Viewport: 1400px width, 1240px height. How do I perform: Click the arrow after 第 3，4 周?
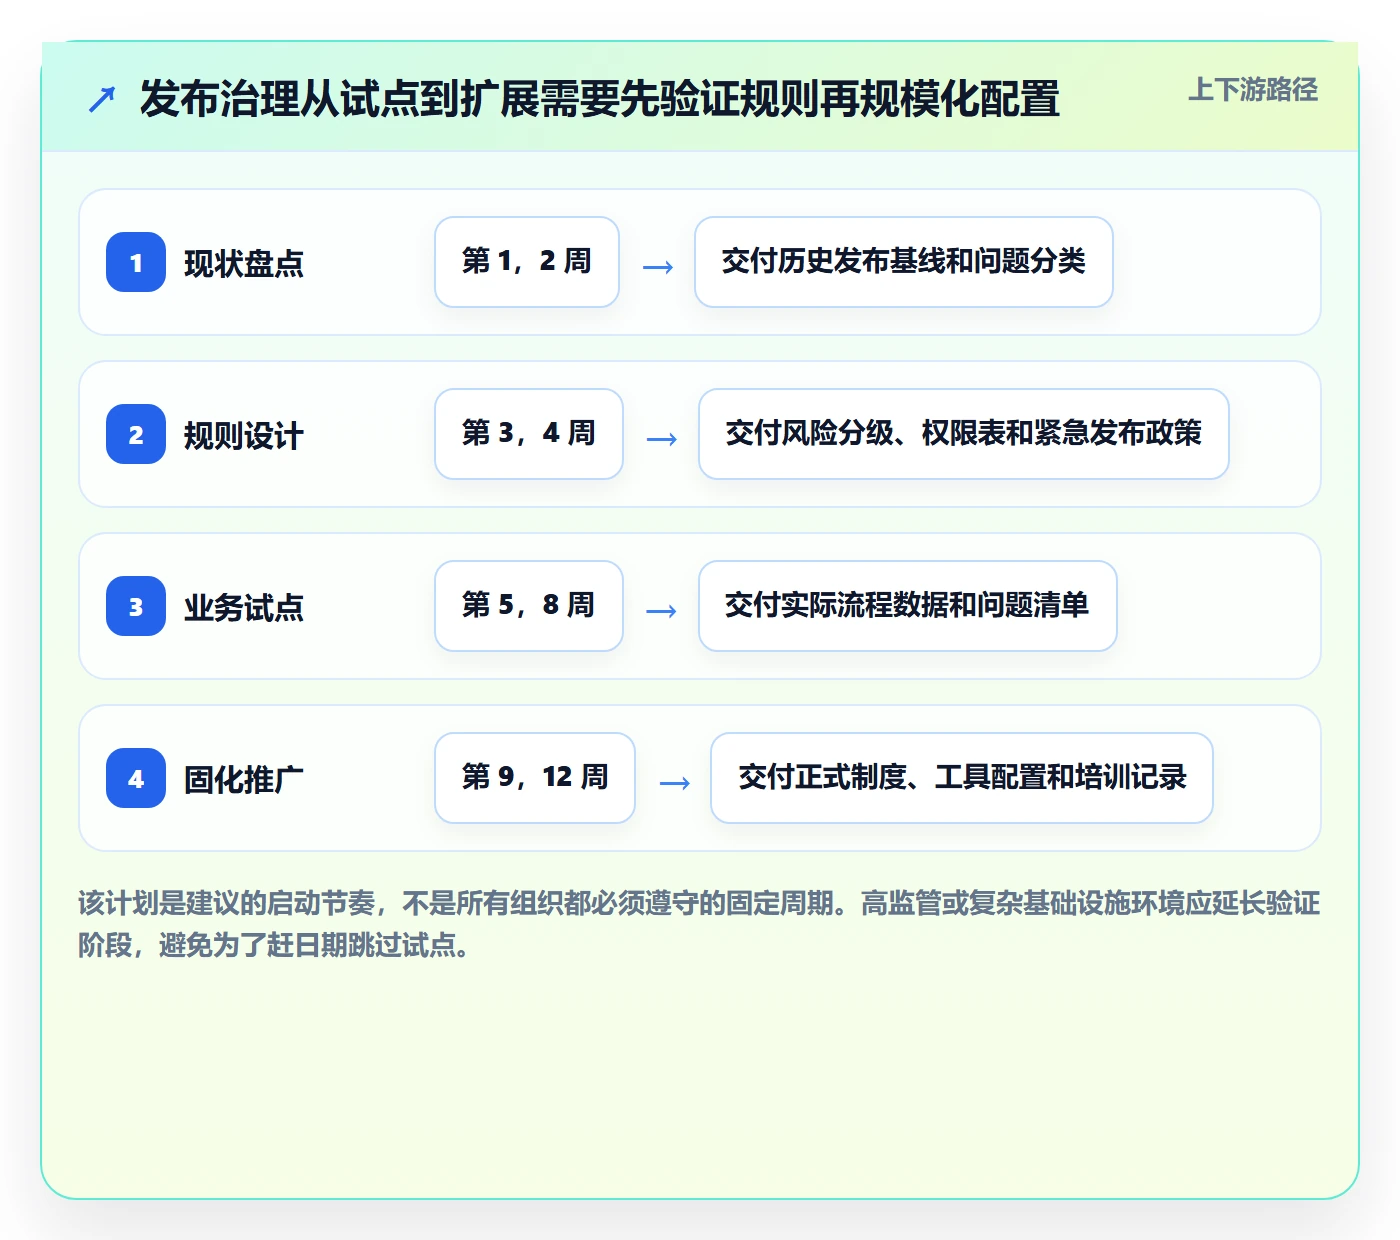(661, 439)
